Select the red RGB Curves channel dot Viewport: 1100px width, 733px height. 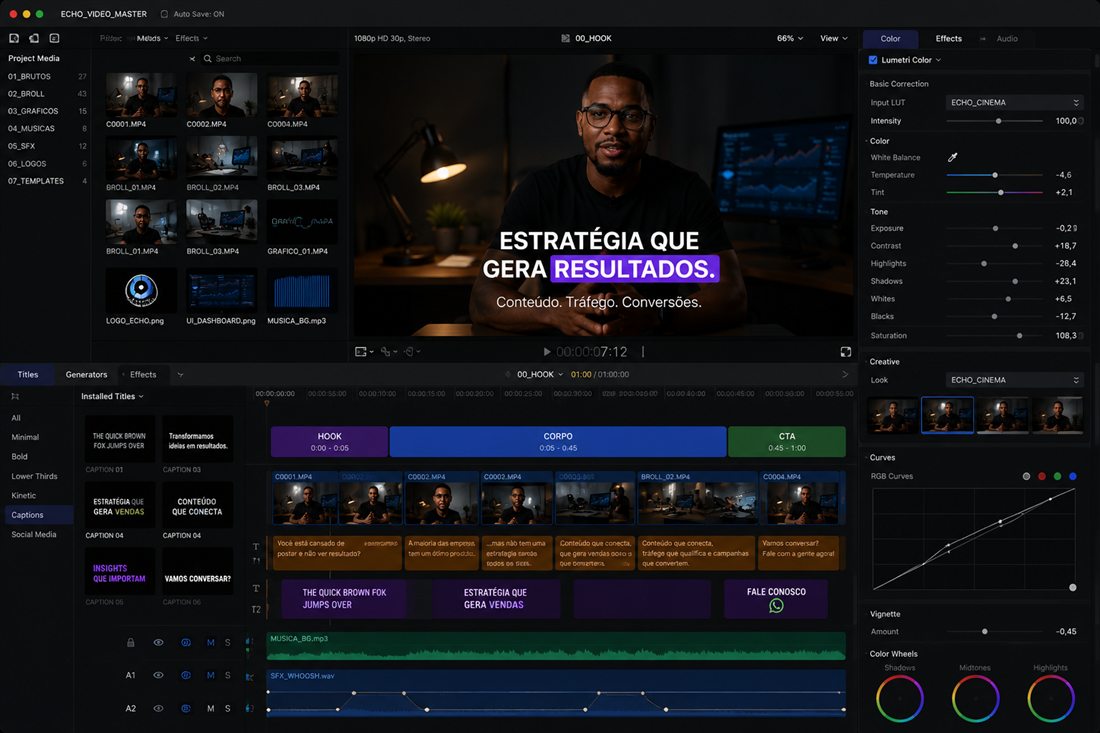(1042, 476)
